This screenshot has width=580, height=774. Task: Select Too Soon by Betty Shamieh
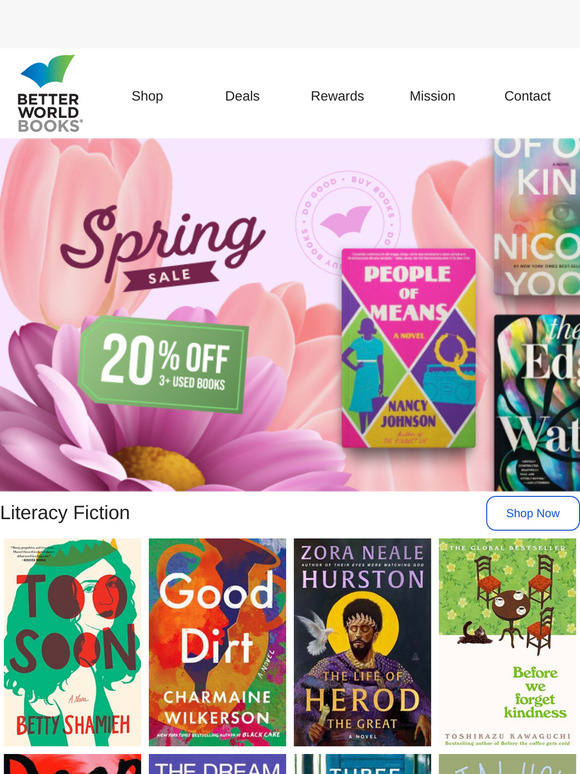pos(73,642)
